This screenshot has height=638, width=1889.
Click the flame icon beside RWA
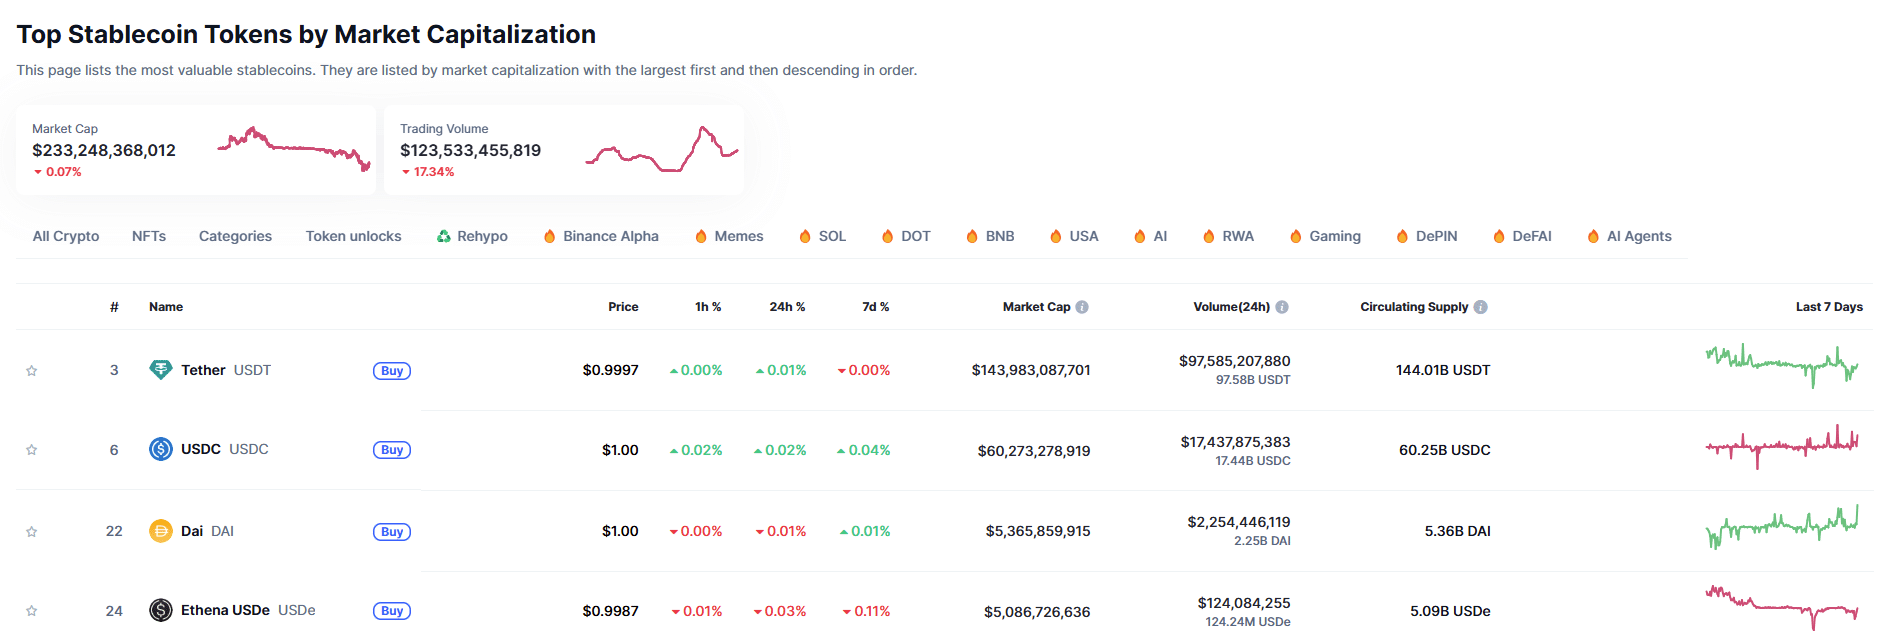[1209, 236]
